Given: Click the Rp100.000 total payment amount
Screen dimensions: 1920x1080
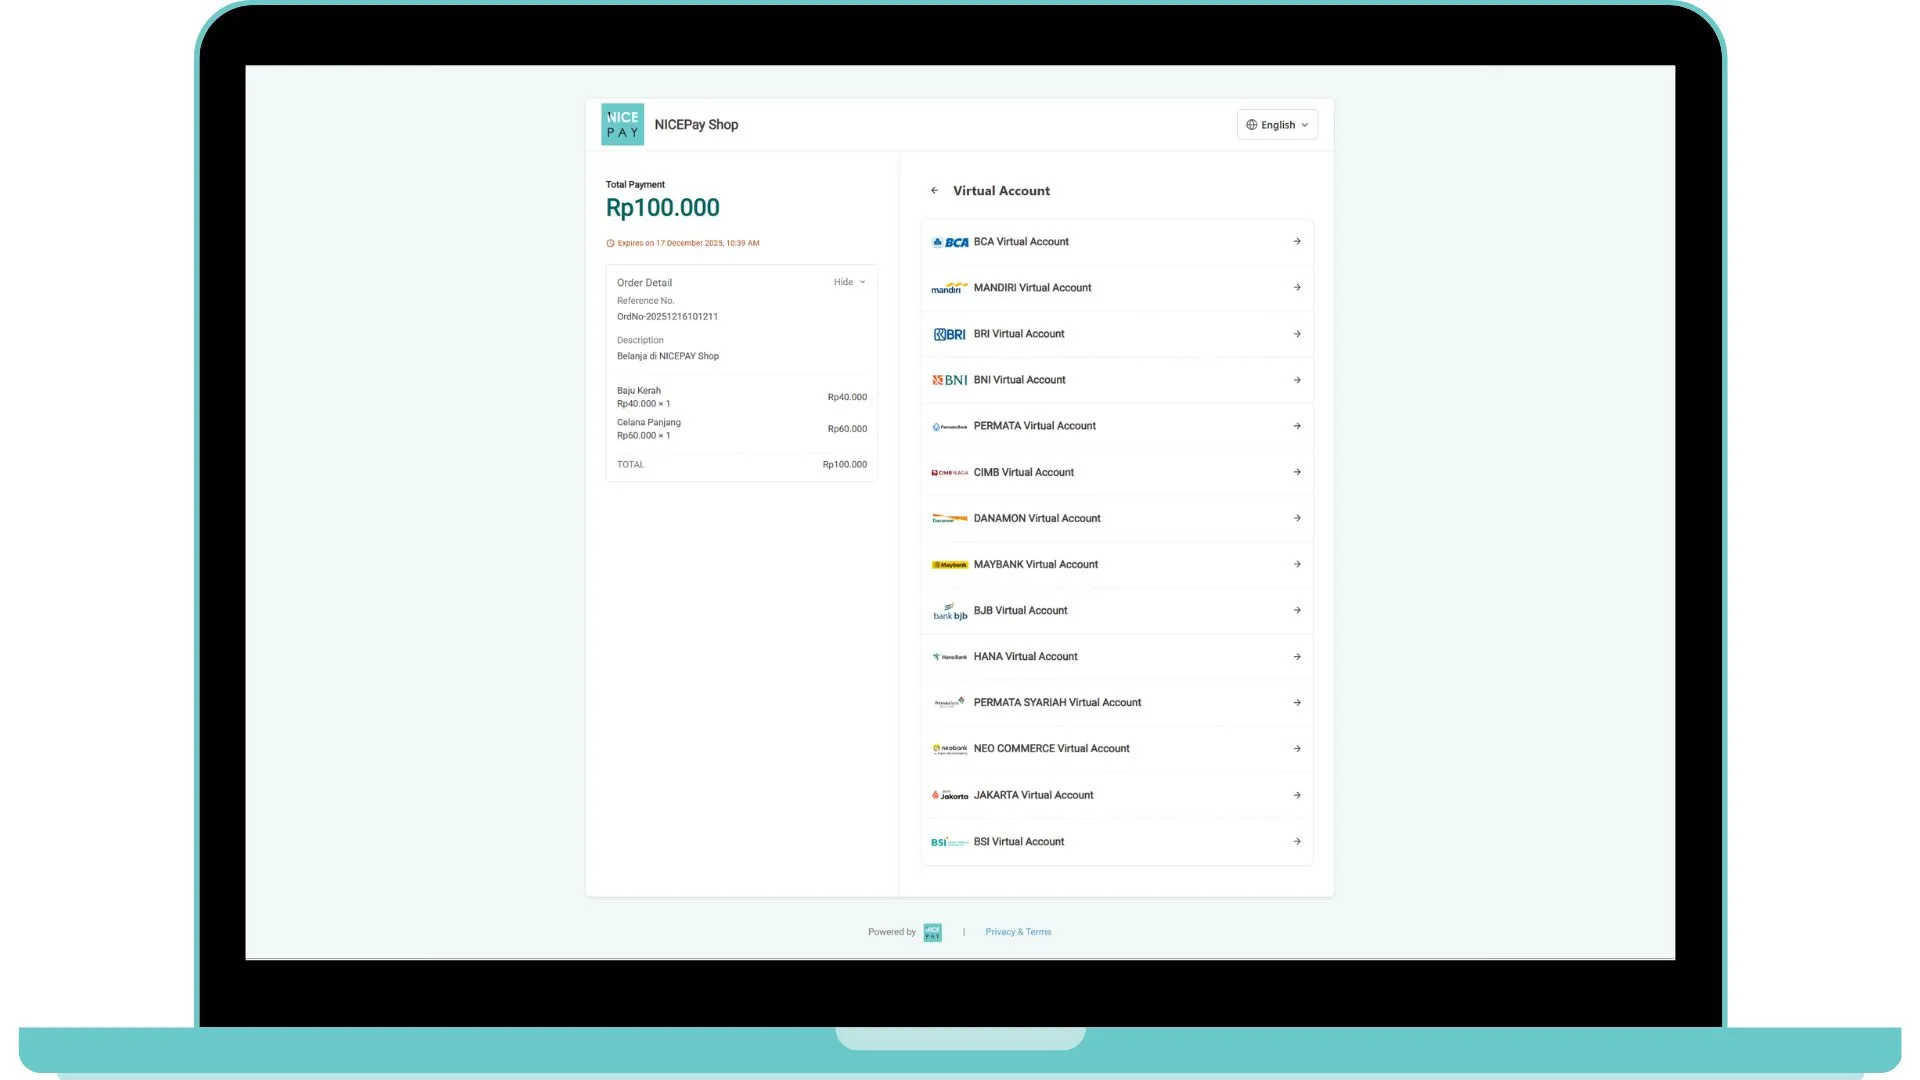Looking at the screenshot, I should click(x=662, y=208).
